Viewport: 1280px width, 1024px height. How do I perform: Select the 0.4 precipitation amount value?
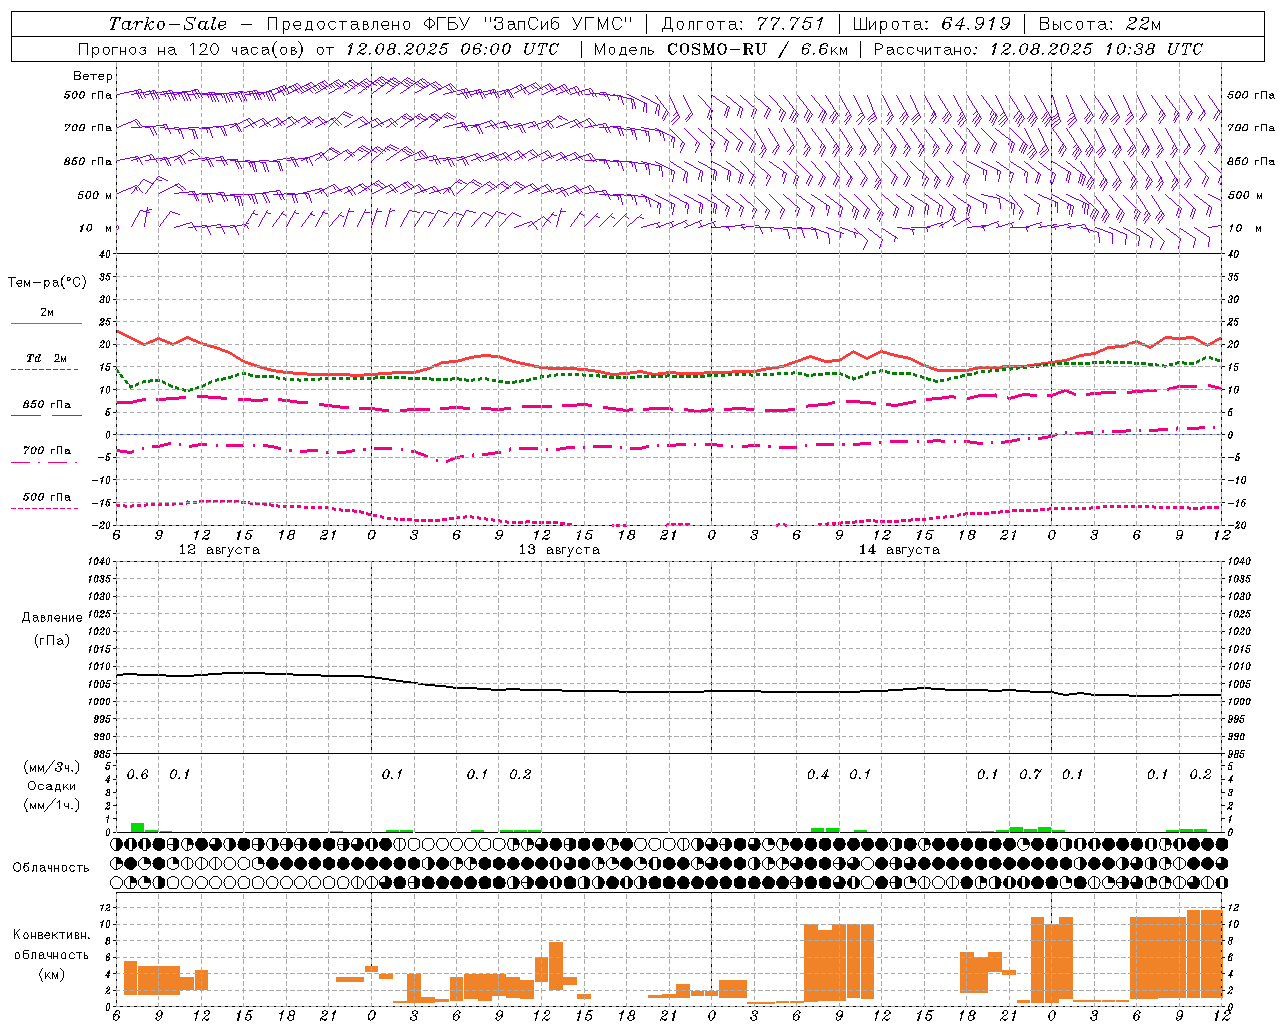pyautogui.click(x=818, y=774)
